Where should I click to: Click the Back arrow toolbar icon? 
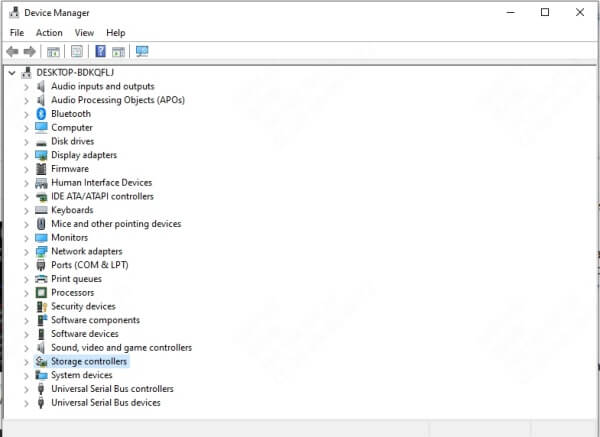(x=13, y=51)
